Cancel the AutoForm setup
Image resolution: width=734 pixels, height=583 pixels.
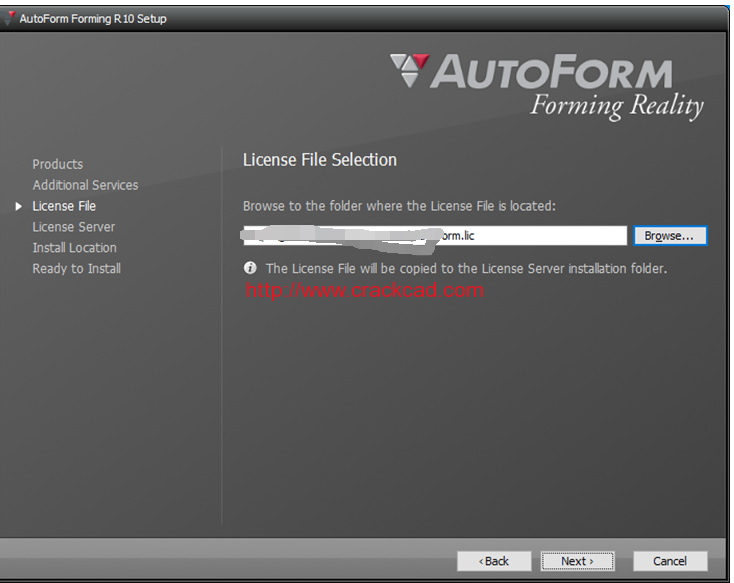pos(670,561)
